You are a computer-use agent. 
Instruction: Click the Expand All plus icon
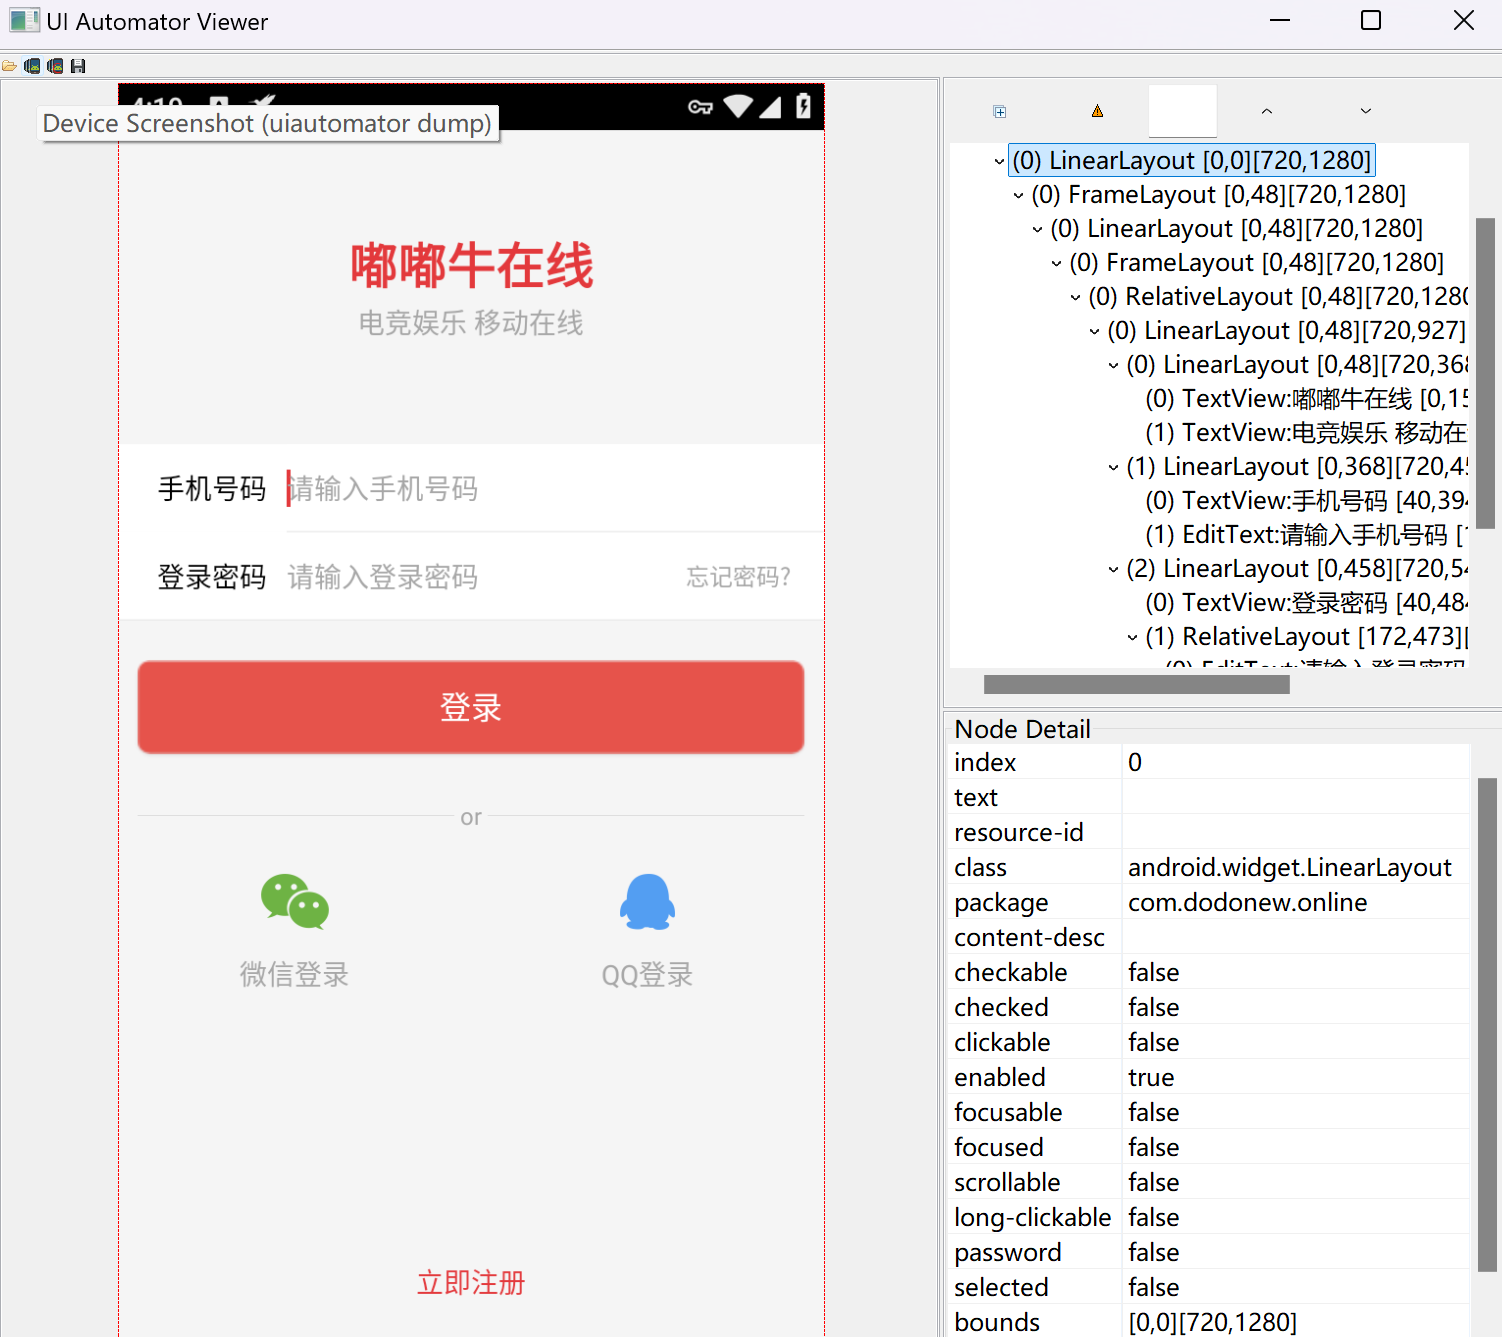(999, 112)
